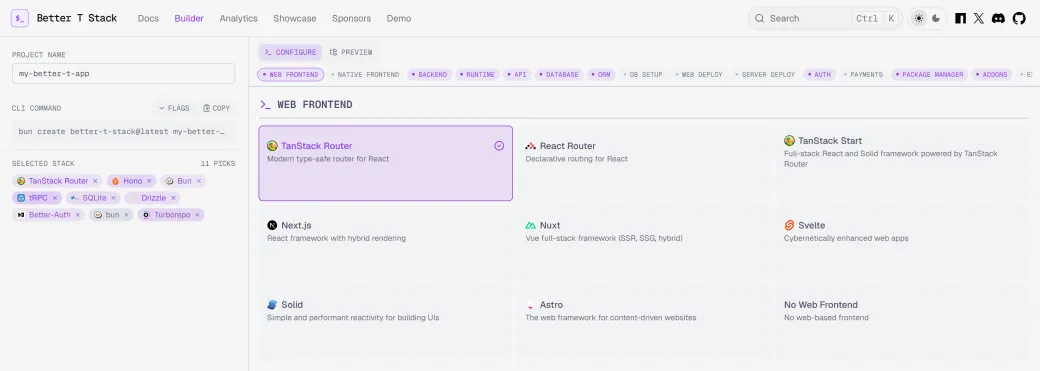Choose Nuxt as web frontend

(644, 243)
